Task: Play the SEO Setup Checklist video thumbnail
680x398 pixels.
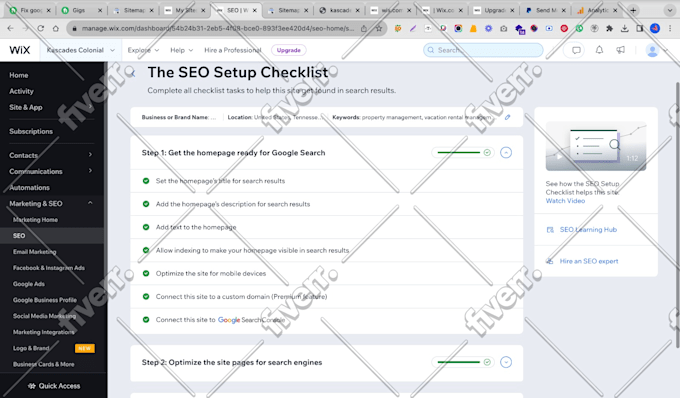Action: click(596, 147)
